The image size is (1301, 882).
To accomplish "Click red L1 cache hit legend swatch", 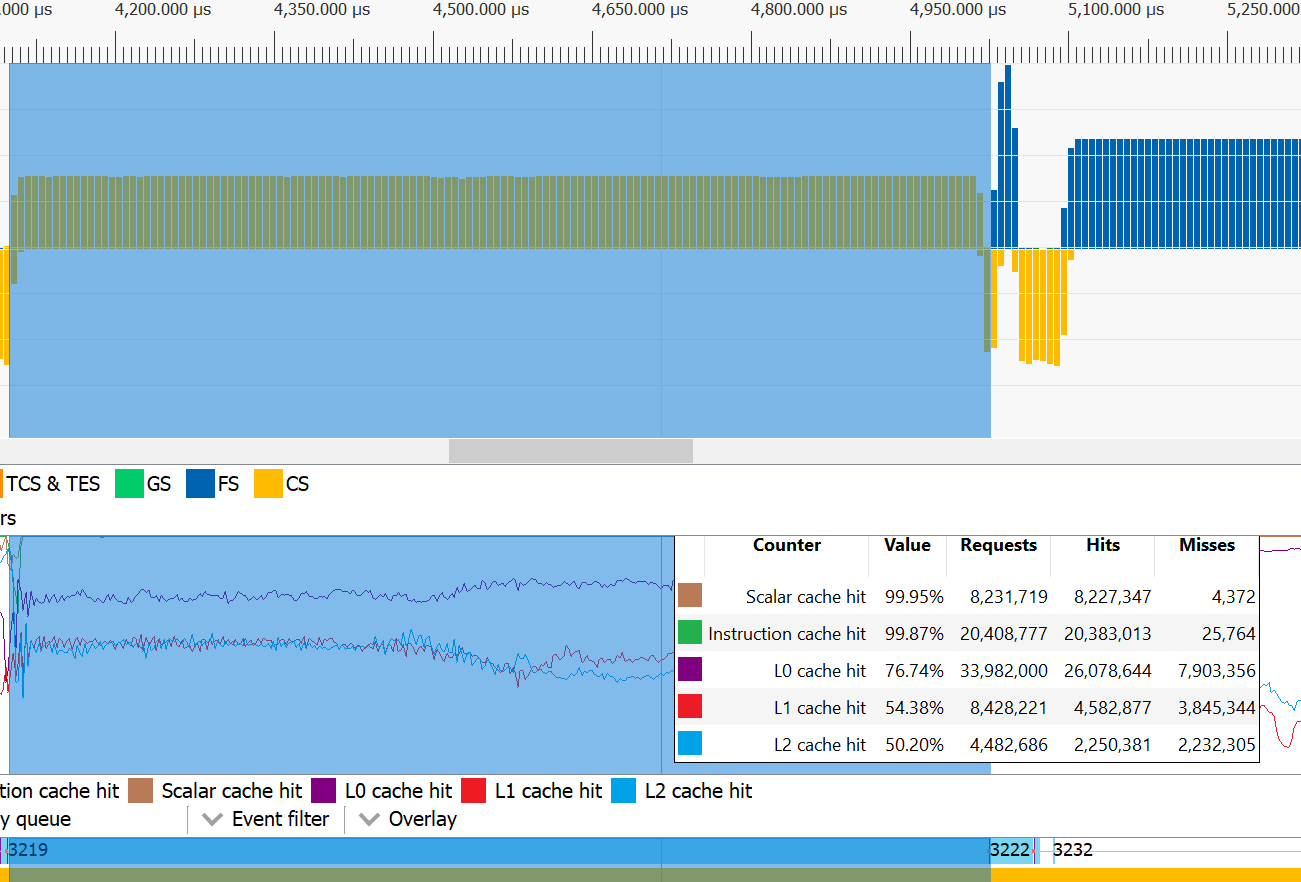I will [x=474, y=791].
